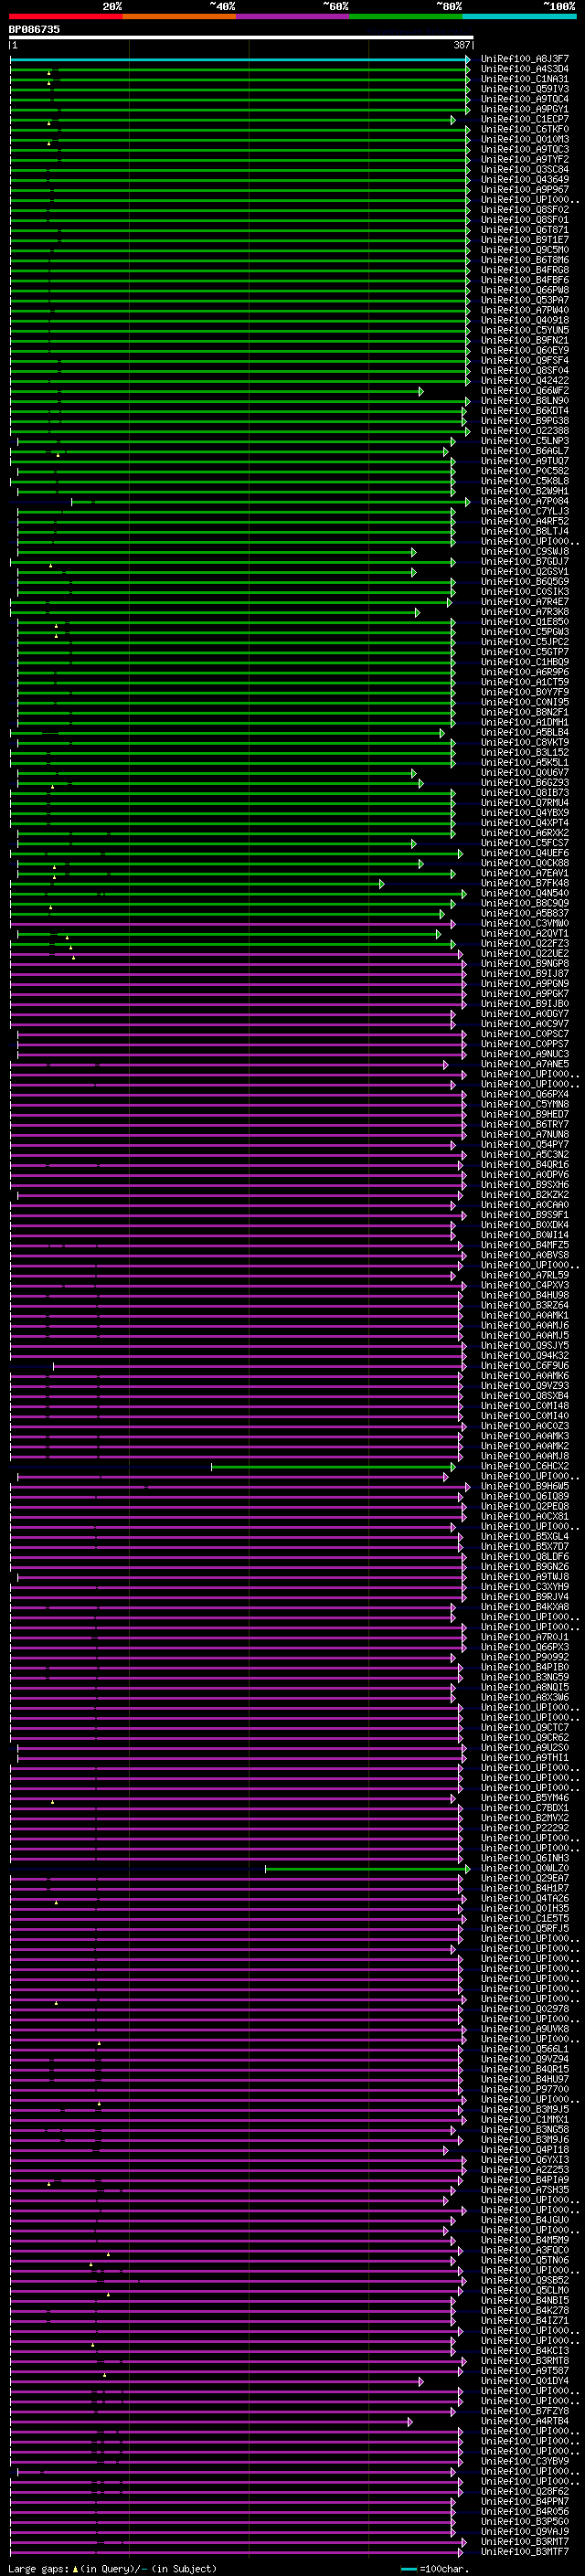This screenshot has height=2576, width=585.
Task: Select the UniRef100_C7YLJ3 label
Action: click(525, 511)
